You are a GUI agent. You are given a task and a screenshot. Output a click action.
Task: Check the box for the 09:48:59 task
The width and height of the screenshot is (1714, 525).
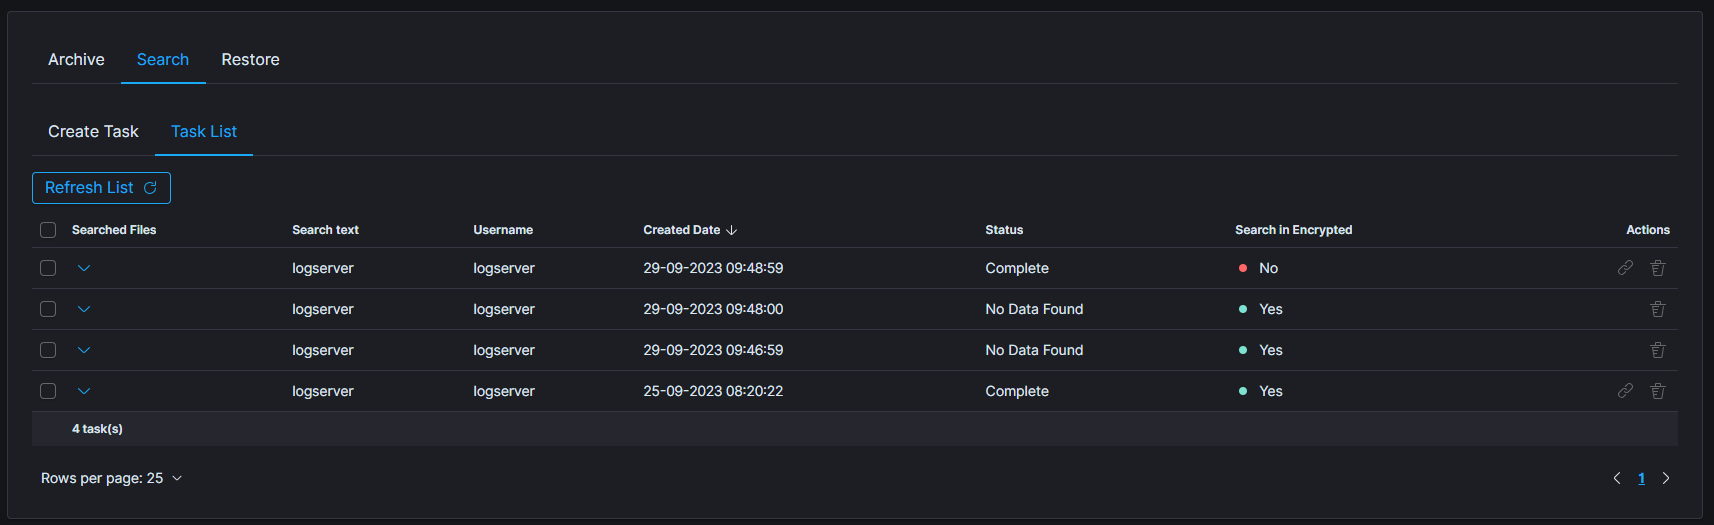click(x=48, y=268)
